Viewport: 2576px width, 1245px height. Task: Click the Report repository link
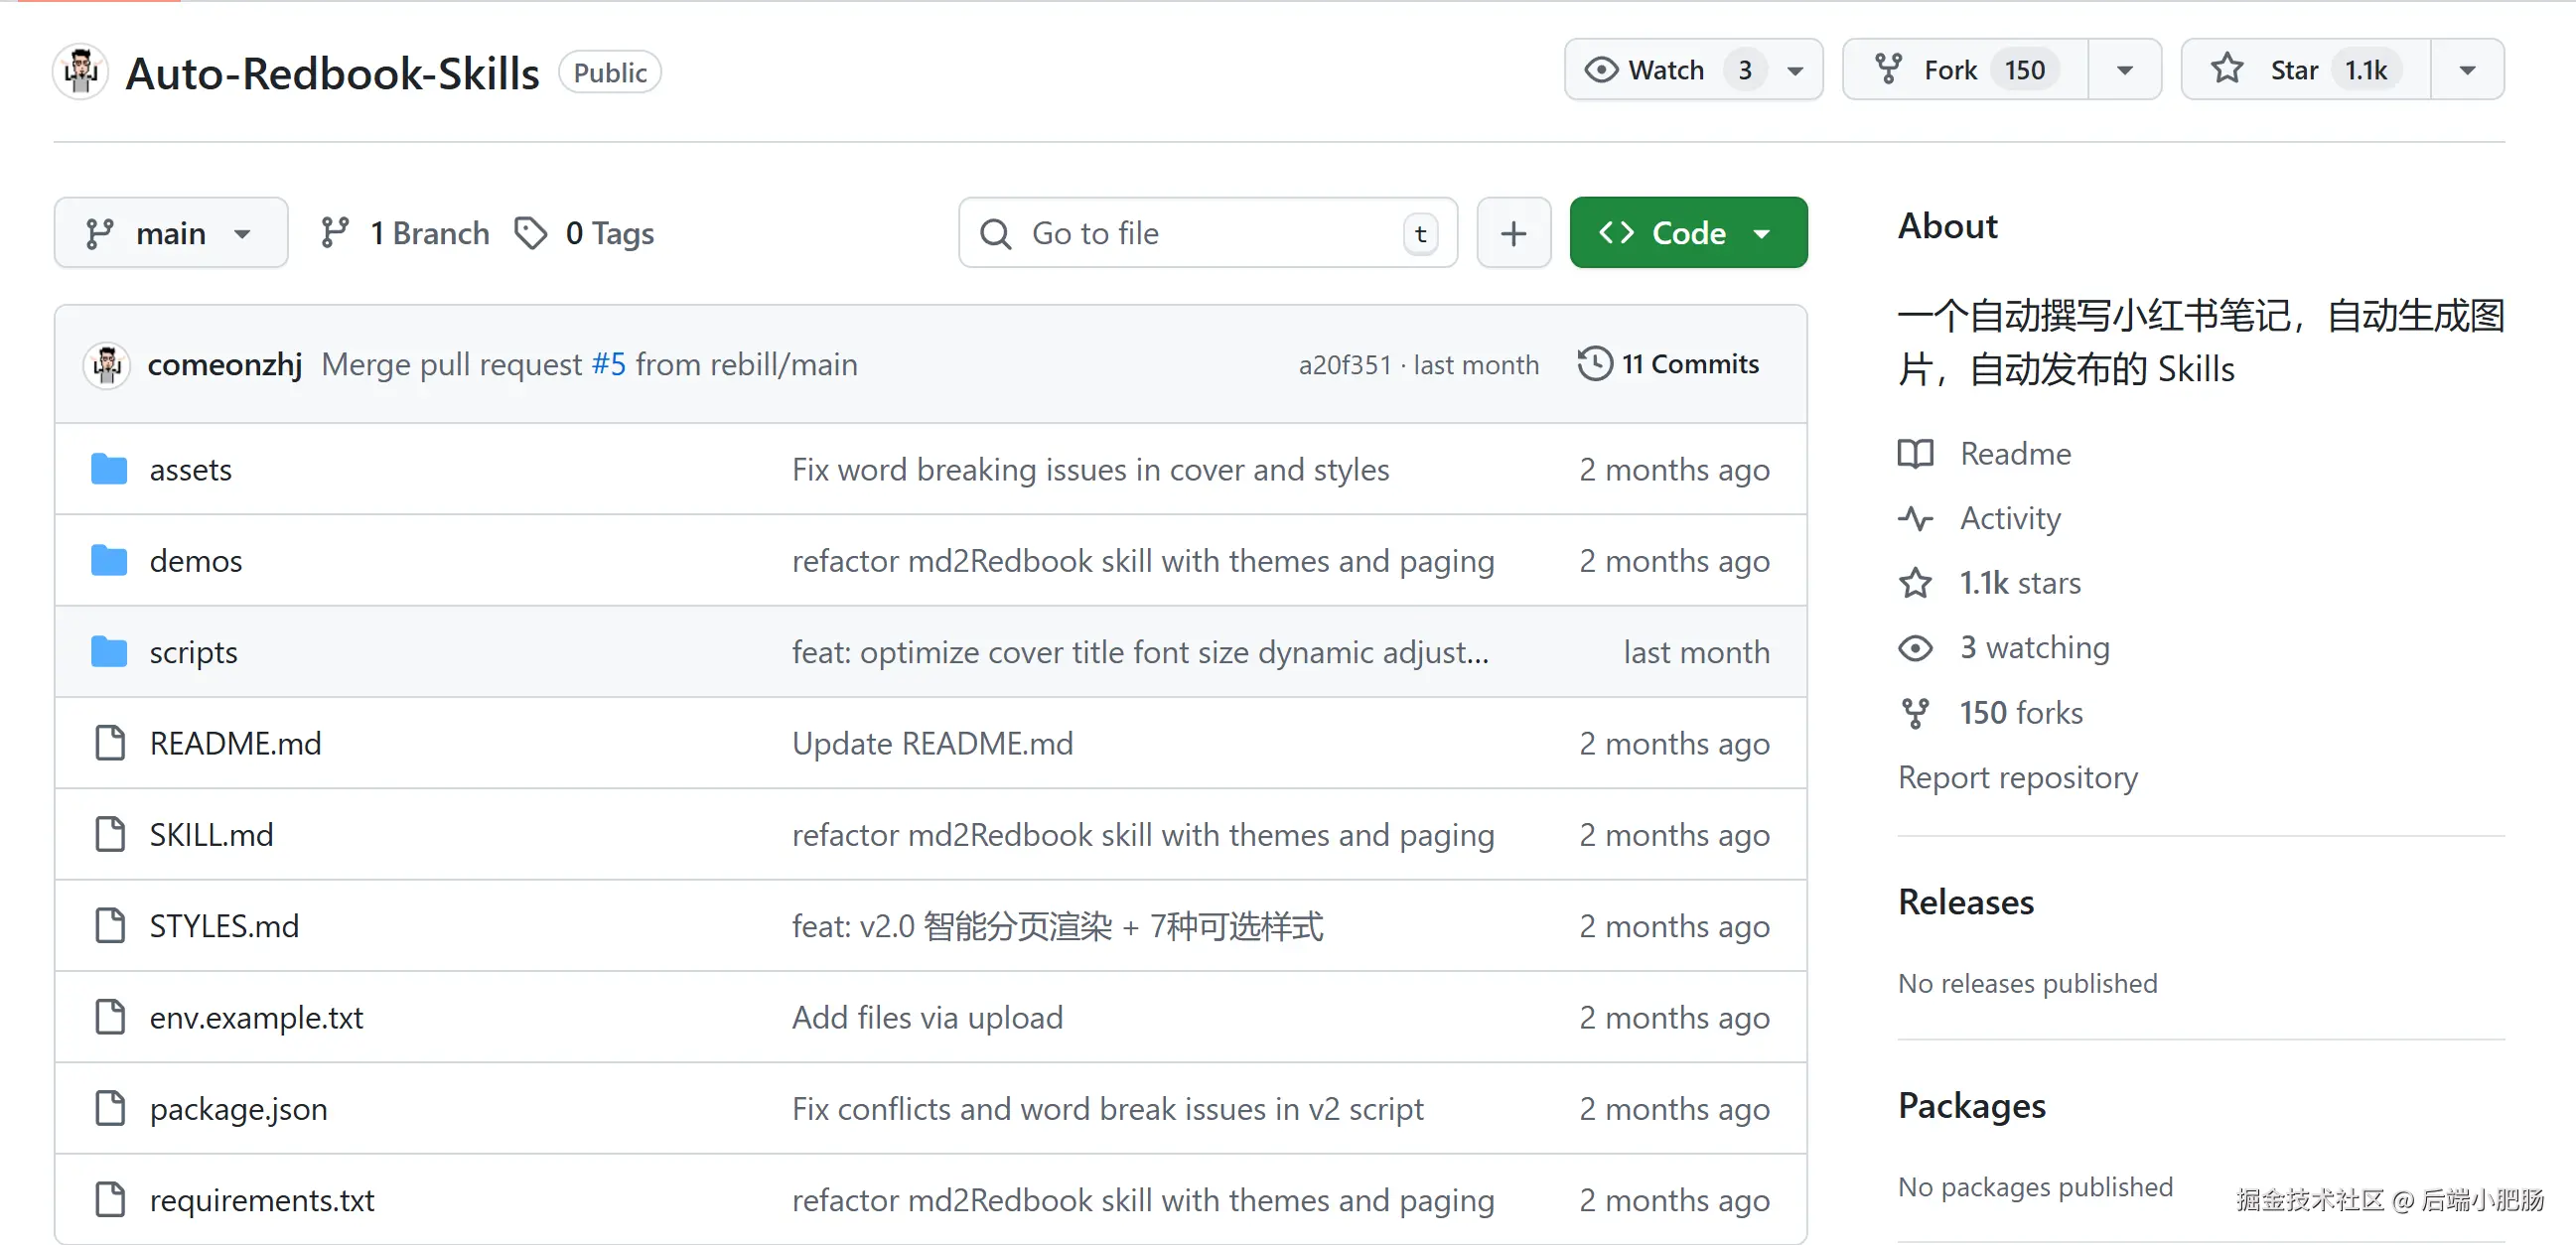coord(2017,777)
